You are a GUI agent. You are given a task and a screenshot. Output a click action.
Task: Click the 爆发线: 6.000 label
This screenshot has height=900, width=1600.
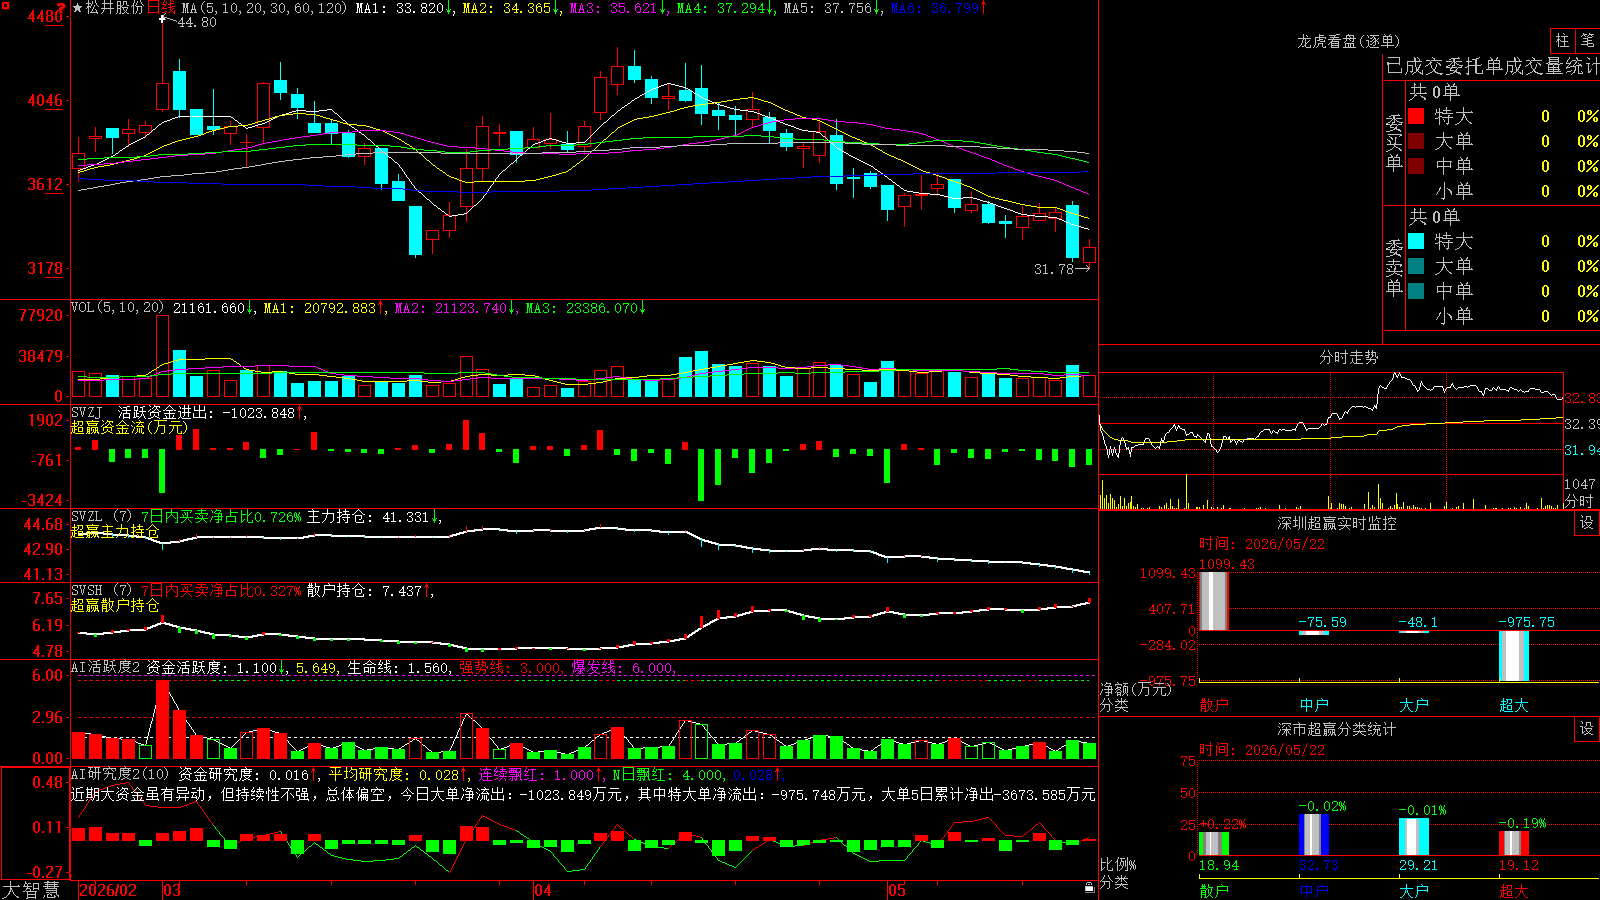[623, 668]
